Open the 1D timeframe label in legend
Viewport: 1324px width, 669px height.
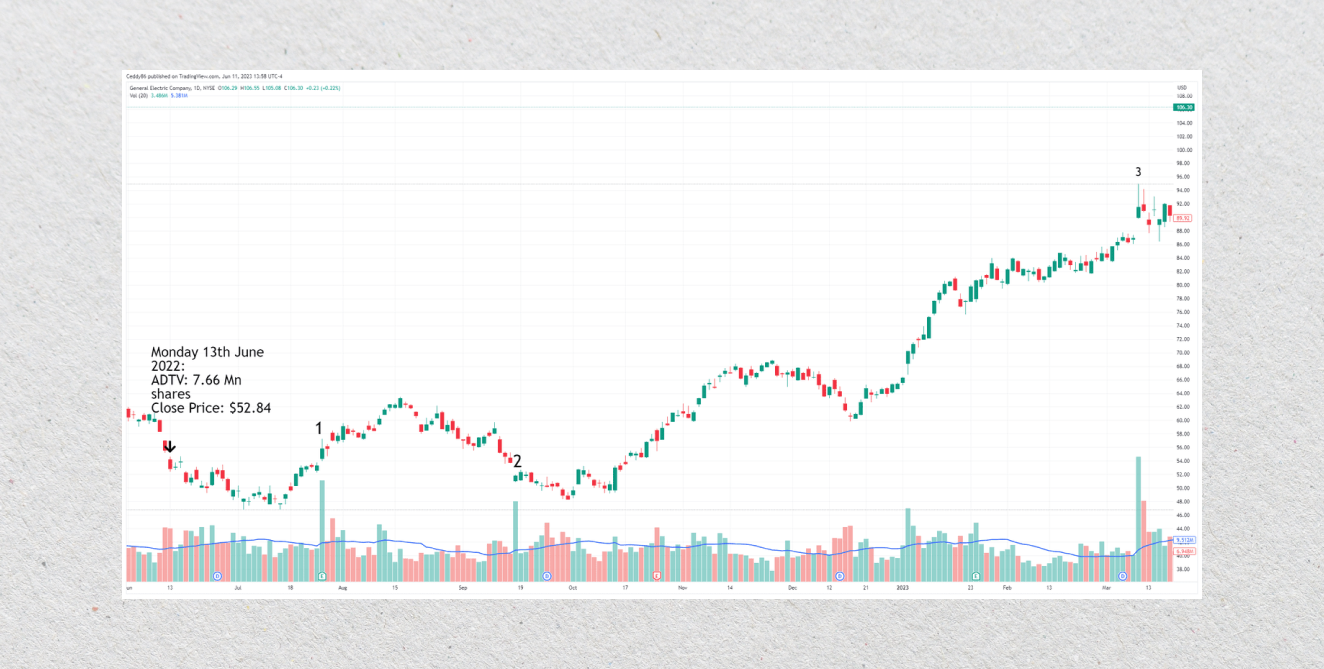(x=197, y=88)
